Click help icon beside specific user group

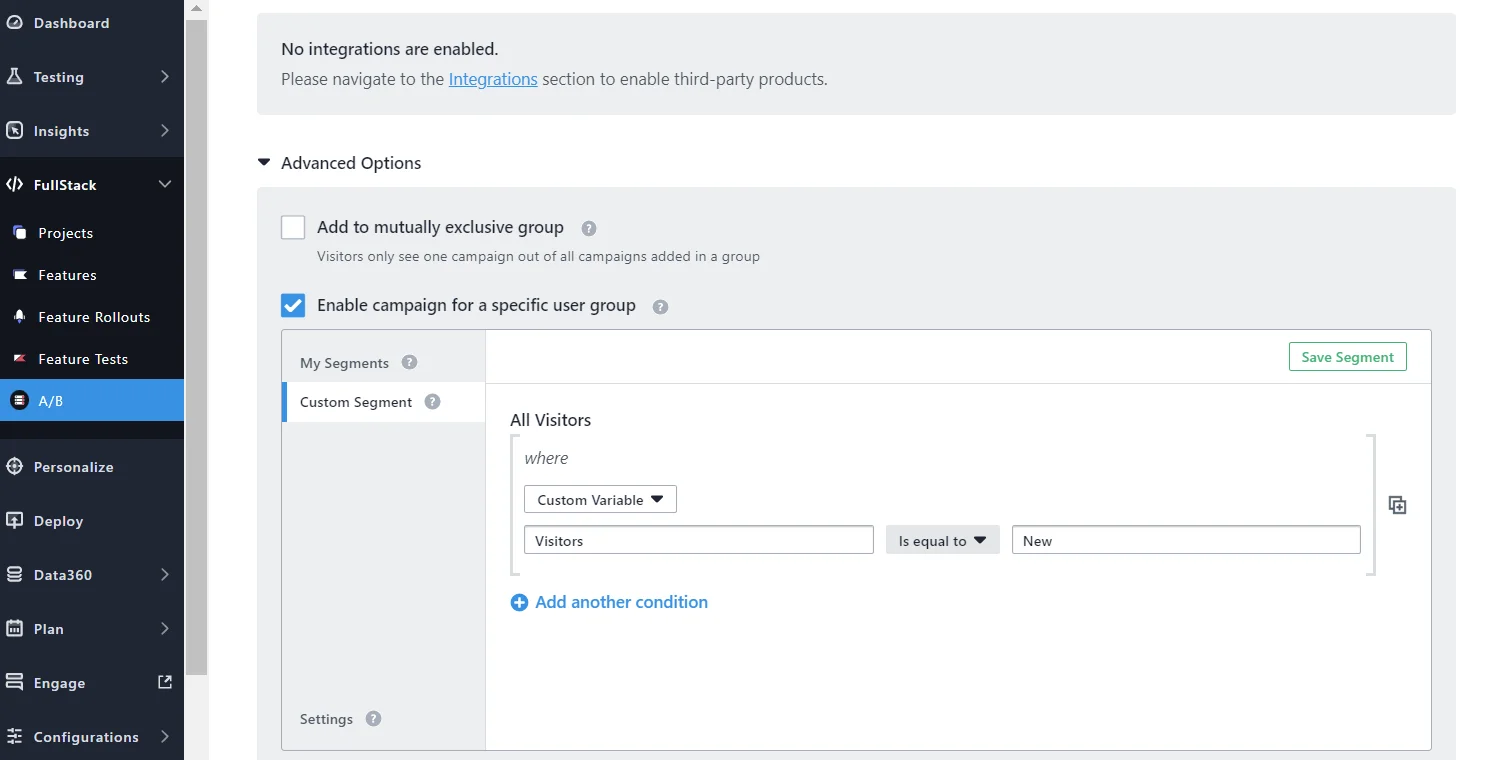tap(660, 307)
